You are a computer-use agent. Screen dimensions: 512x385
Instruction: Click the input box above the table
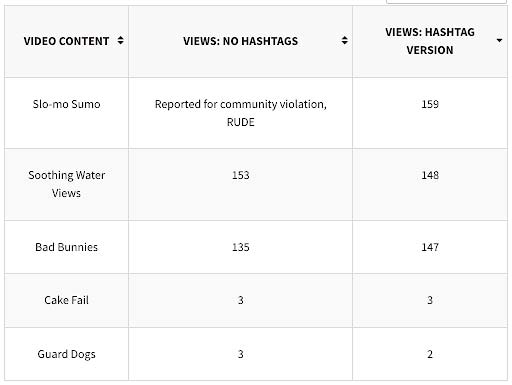point(446,1)
